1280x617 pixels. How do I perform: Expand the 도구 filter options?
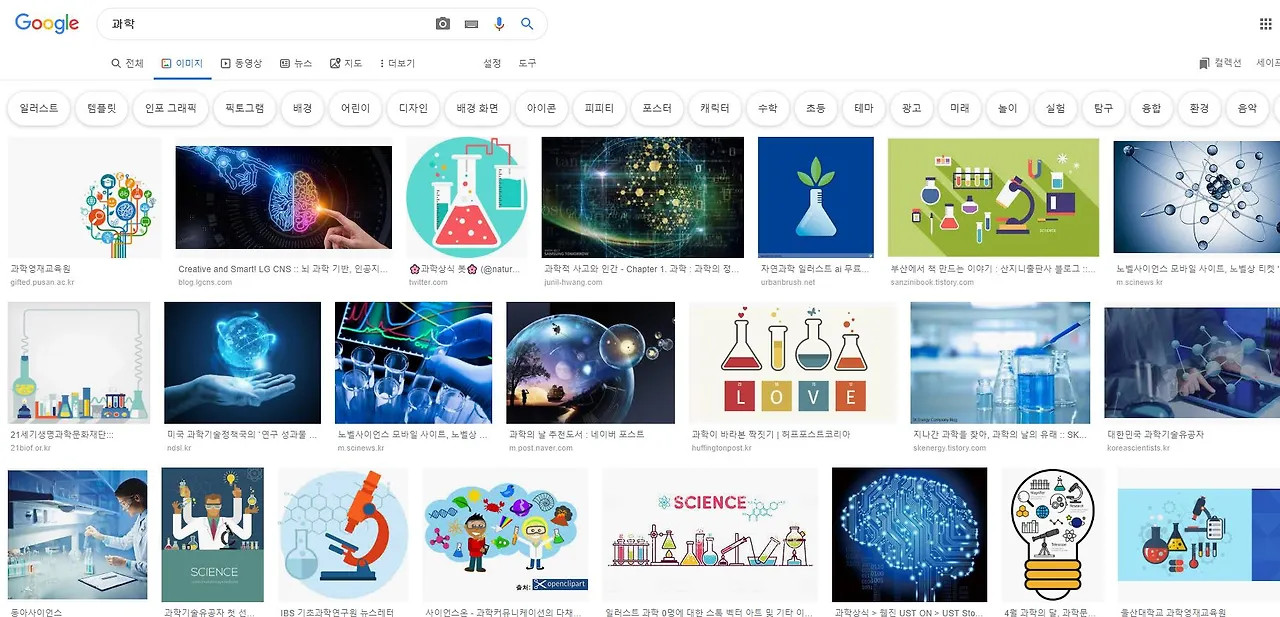click(x=527, y=63)
